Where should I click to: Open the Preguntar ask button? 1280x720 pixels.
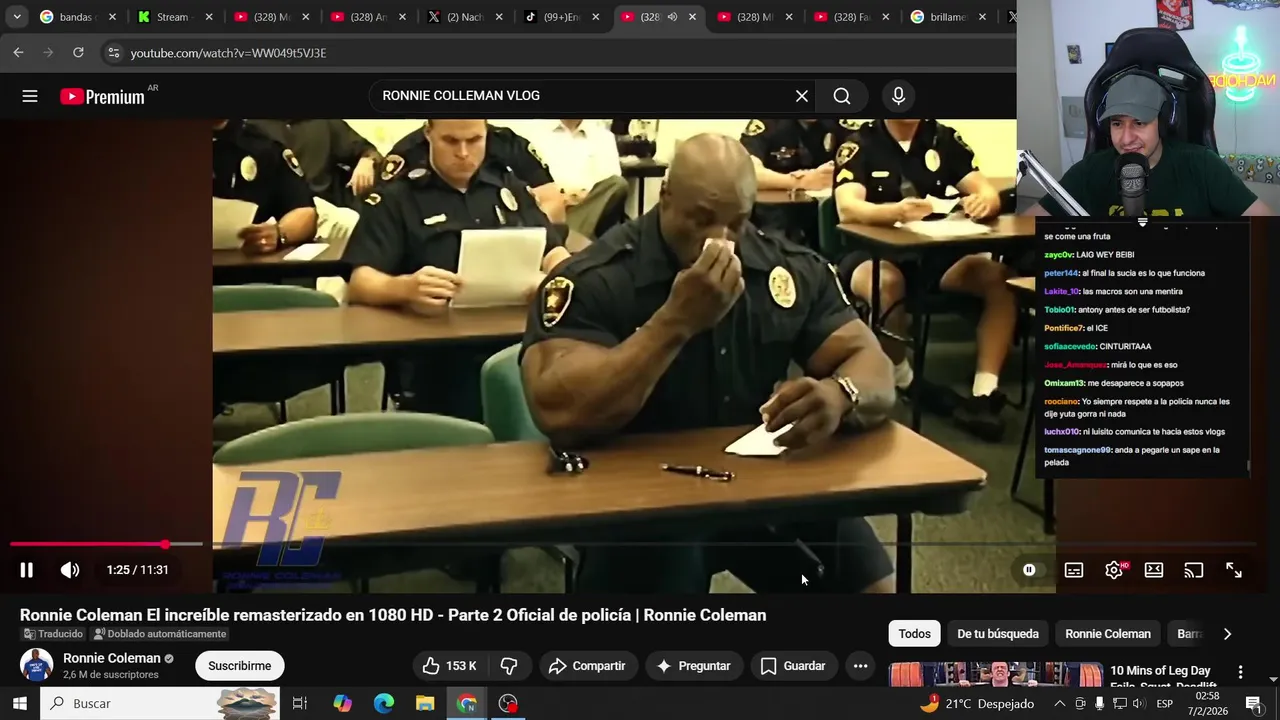click(694, 666)
